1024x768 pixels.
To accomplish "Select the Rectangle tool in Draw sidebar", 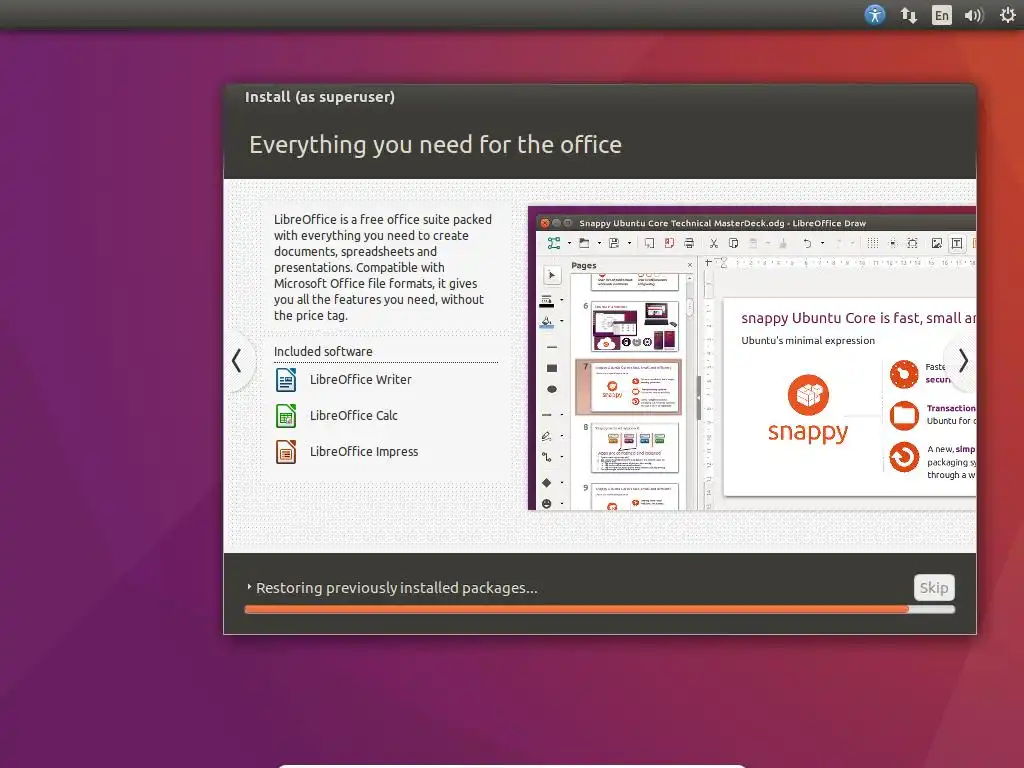I will coord(552,368).
